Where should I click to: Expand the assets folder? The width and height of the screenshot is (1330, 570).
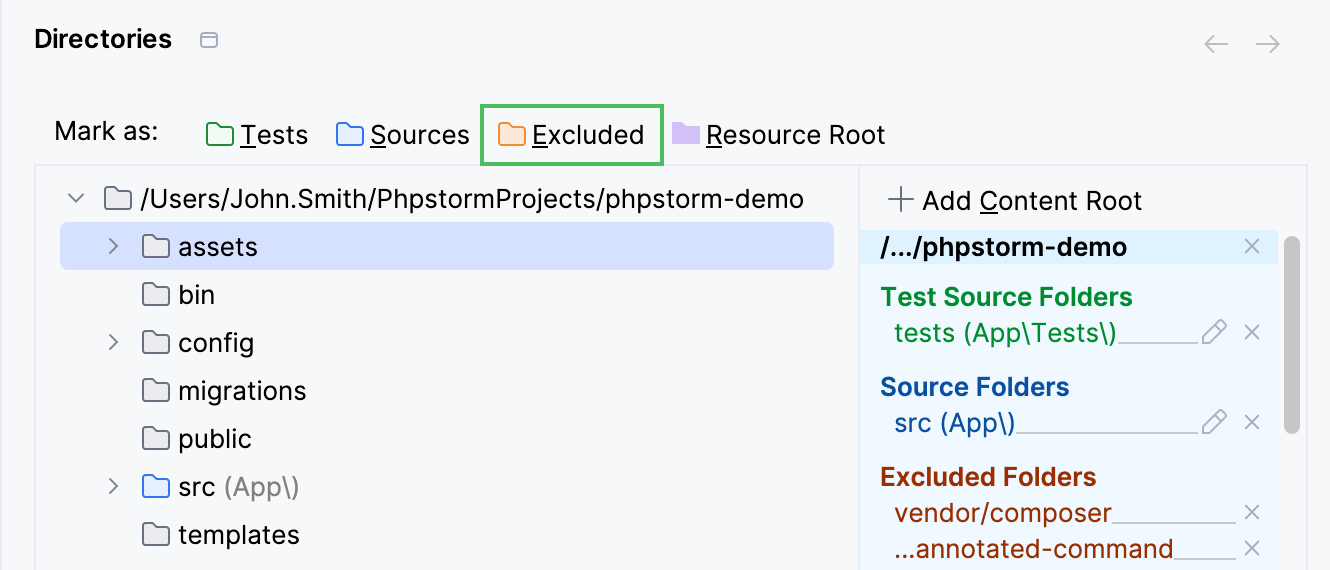click(x=114, y=246)
